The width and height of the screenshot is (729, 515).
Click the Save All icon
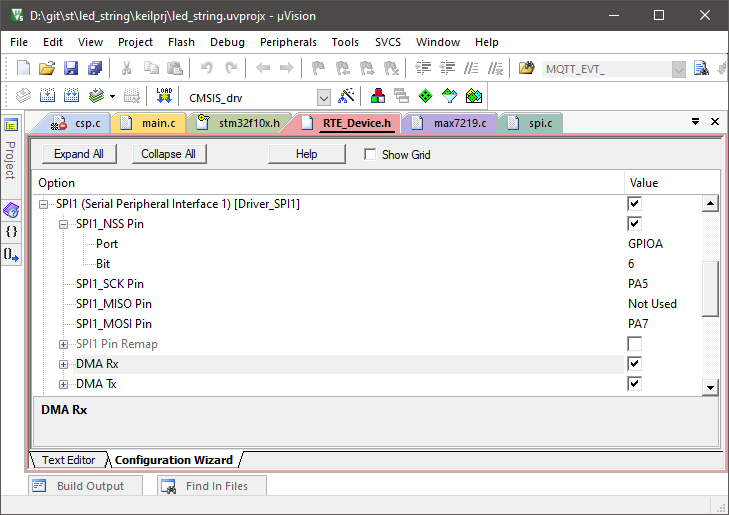point(95,68)
